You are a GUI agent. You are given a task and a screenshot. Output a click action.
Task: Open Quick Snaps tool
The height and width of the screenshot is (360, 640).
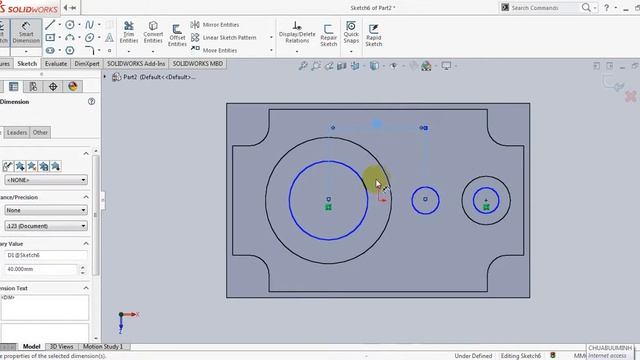point(351,32)
